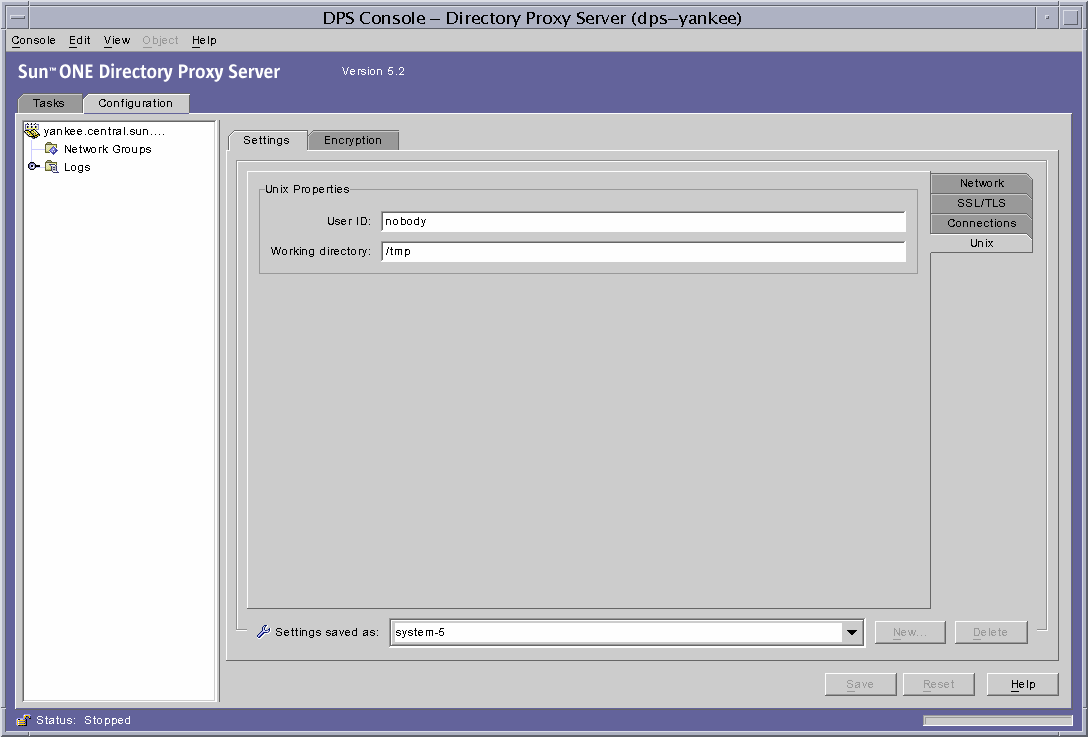Screen dimensions: 1088x737
Task: Click the User ID input field
Action: coord(642,221)
